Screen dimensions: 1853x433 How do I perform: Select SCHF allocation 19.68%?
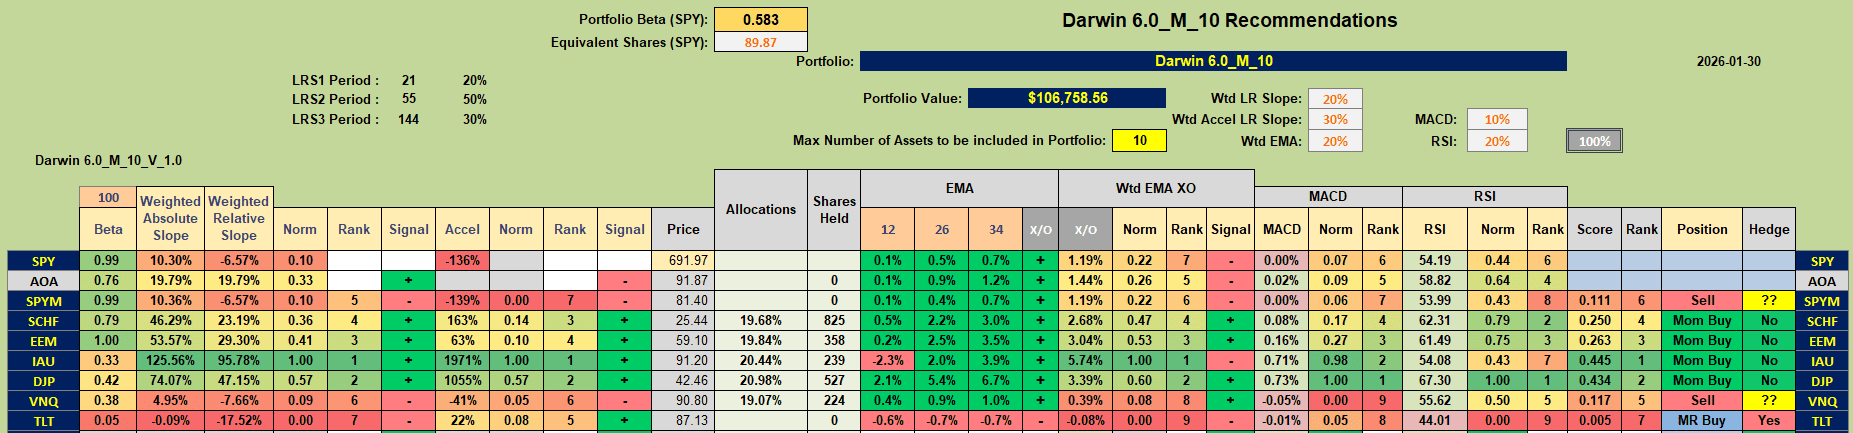pyautogui.click(x=761, y=320)
